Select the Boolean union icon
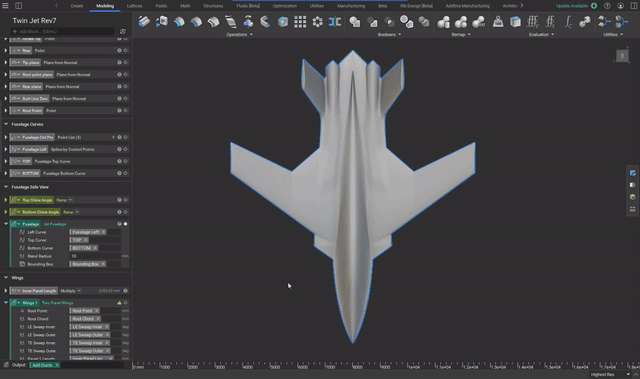The width and height of the screenshot is (640, 379). pyautogui.click(x=355, y=22)
